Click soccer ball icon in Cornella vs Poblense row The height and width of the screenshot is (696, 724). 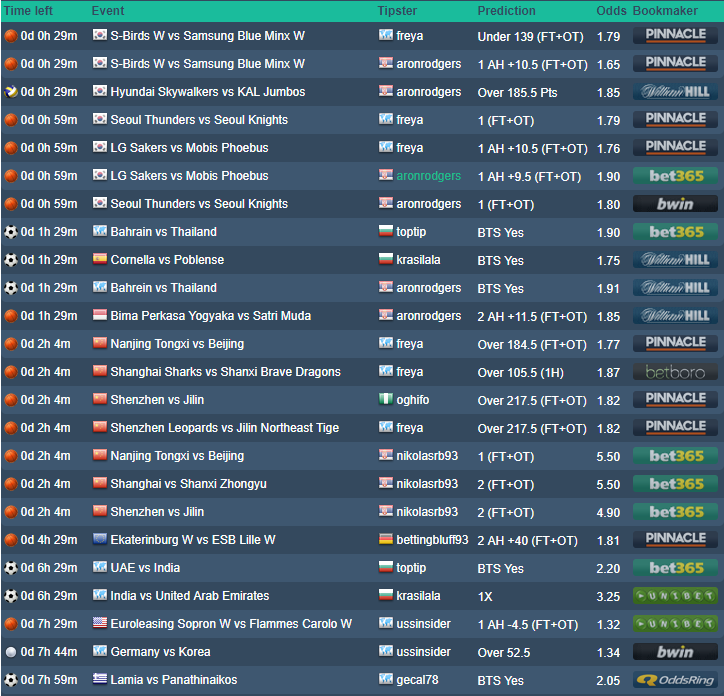click(x=11, y=260)
